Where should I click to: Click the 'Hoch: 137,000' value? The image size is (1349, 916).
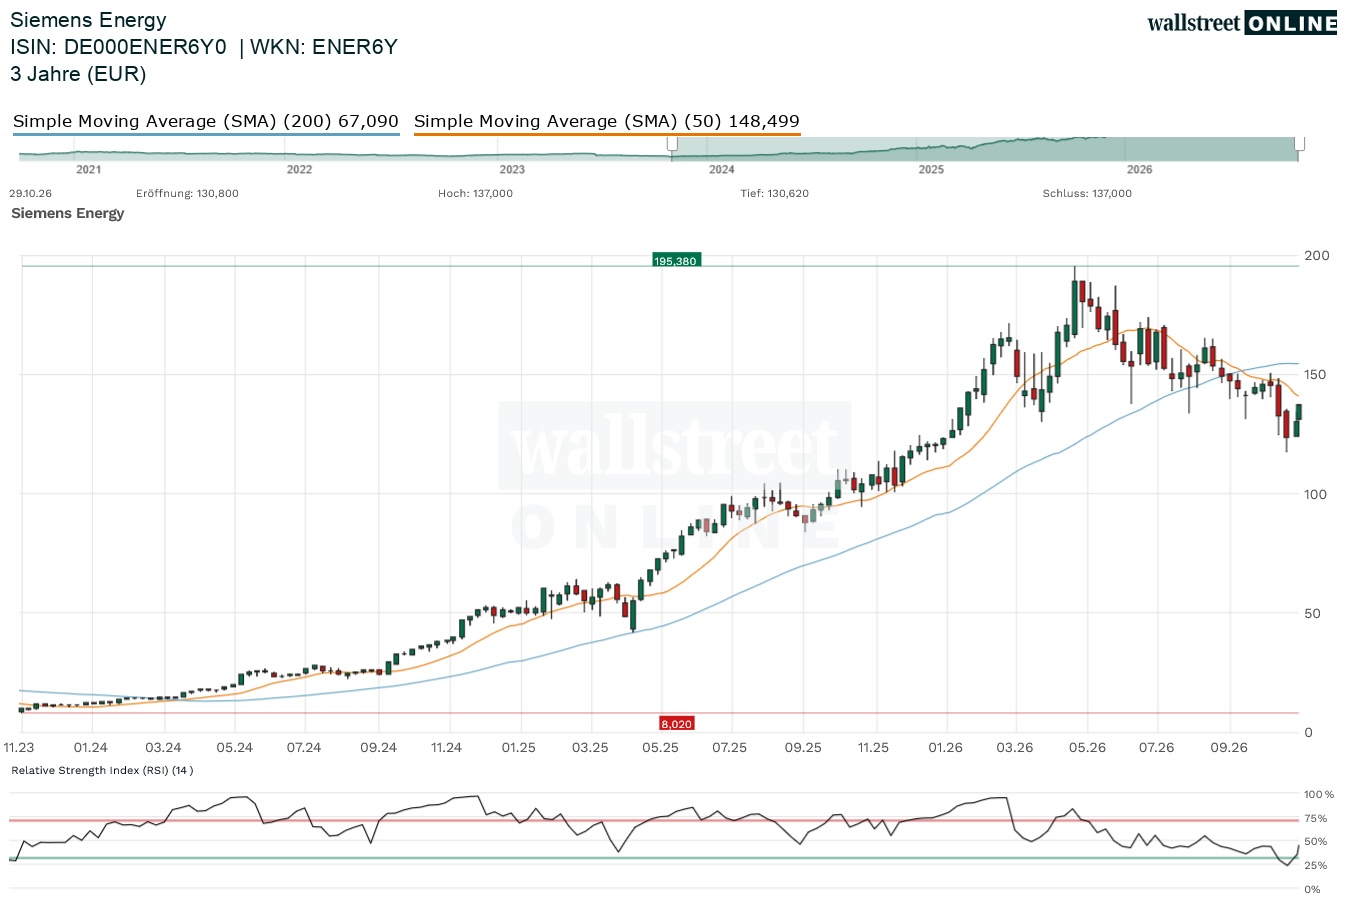[x=475, y=194]
